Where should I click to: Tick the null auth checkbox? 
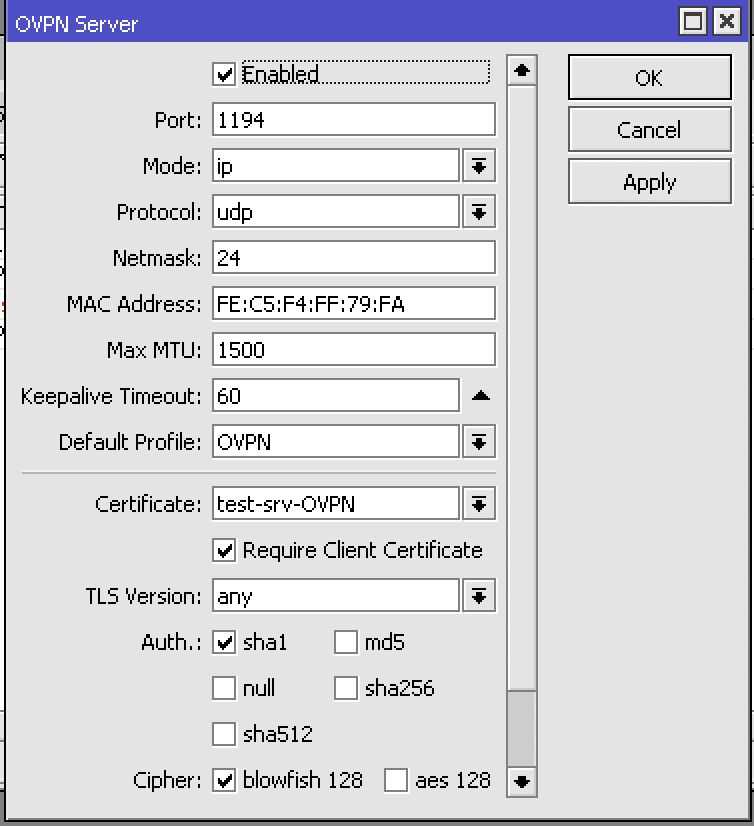[224, 688]
